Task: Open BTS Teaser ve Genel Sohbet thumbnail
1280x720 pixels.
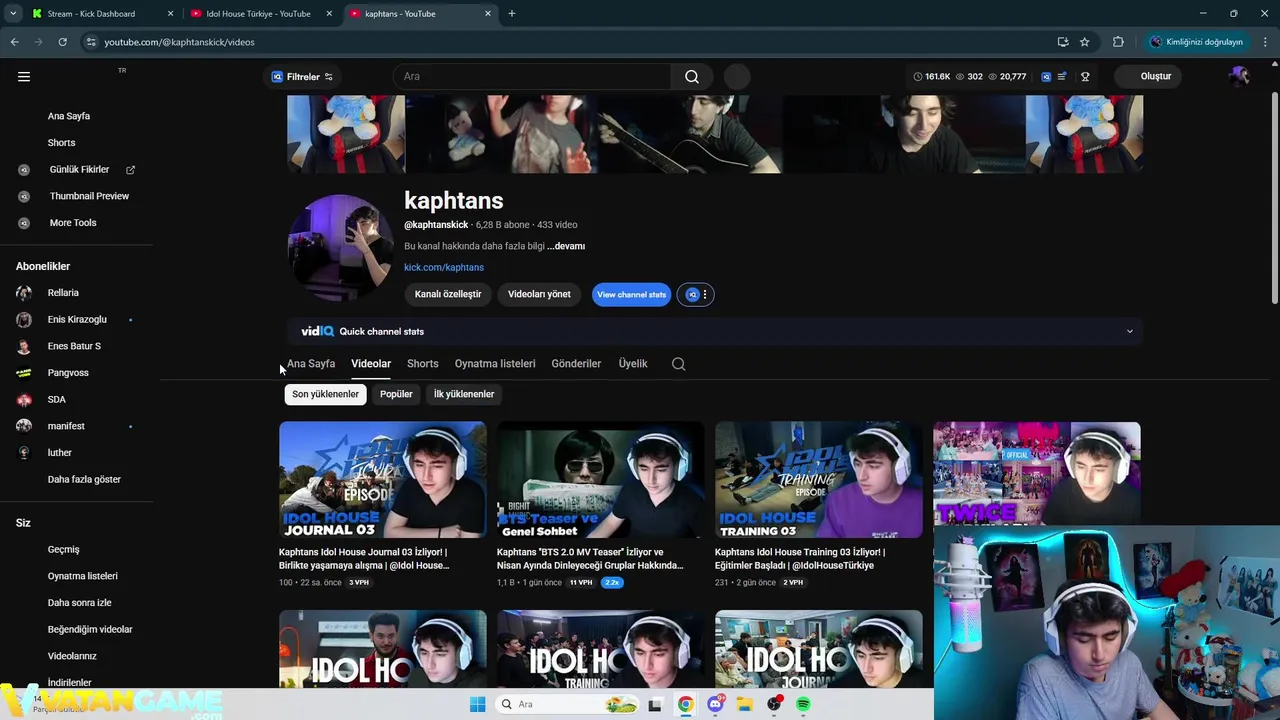Action: [601, 480]
